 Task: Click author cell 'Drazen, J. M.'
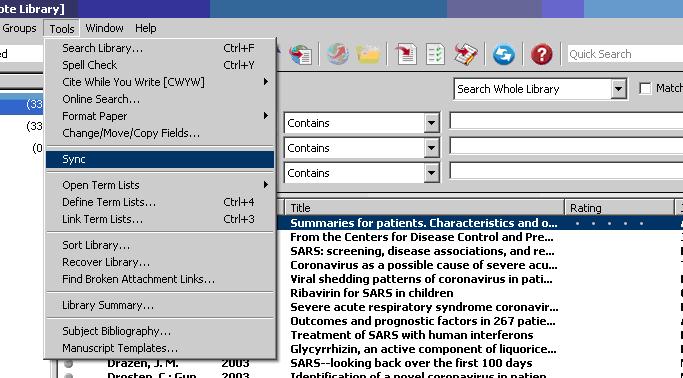pyautogui.click(x=142, y=363)
